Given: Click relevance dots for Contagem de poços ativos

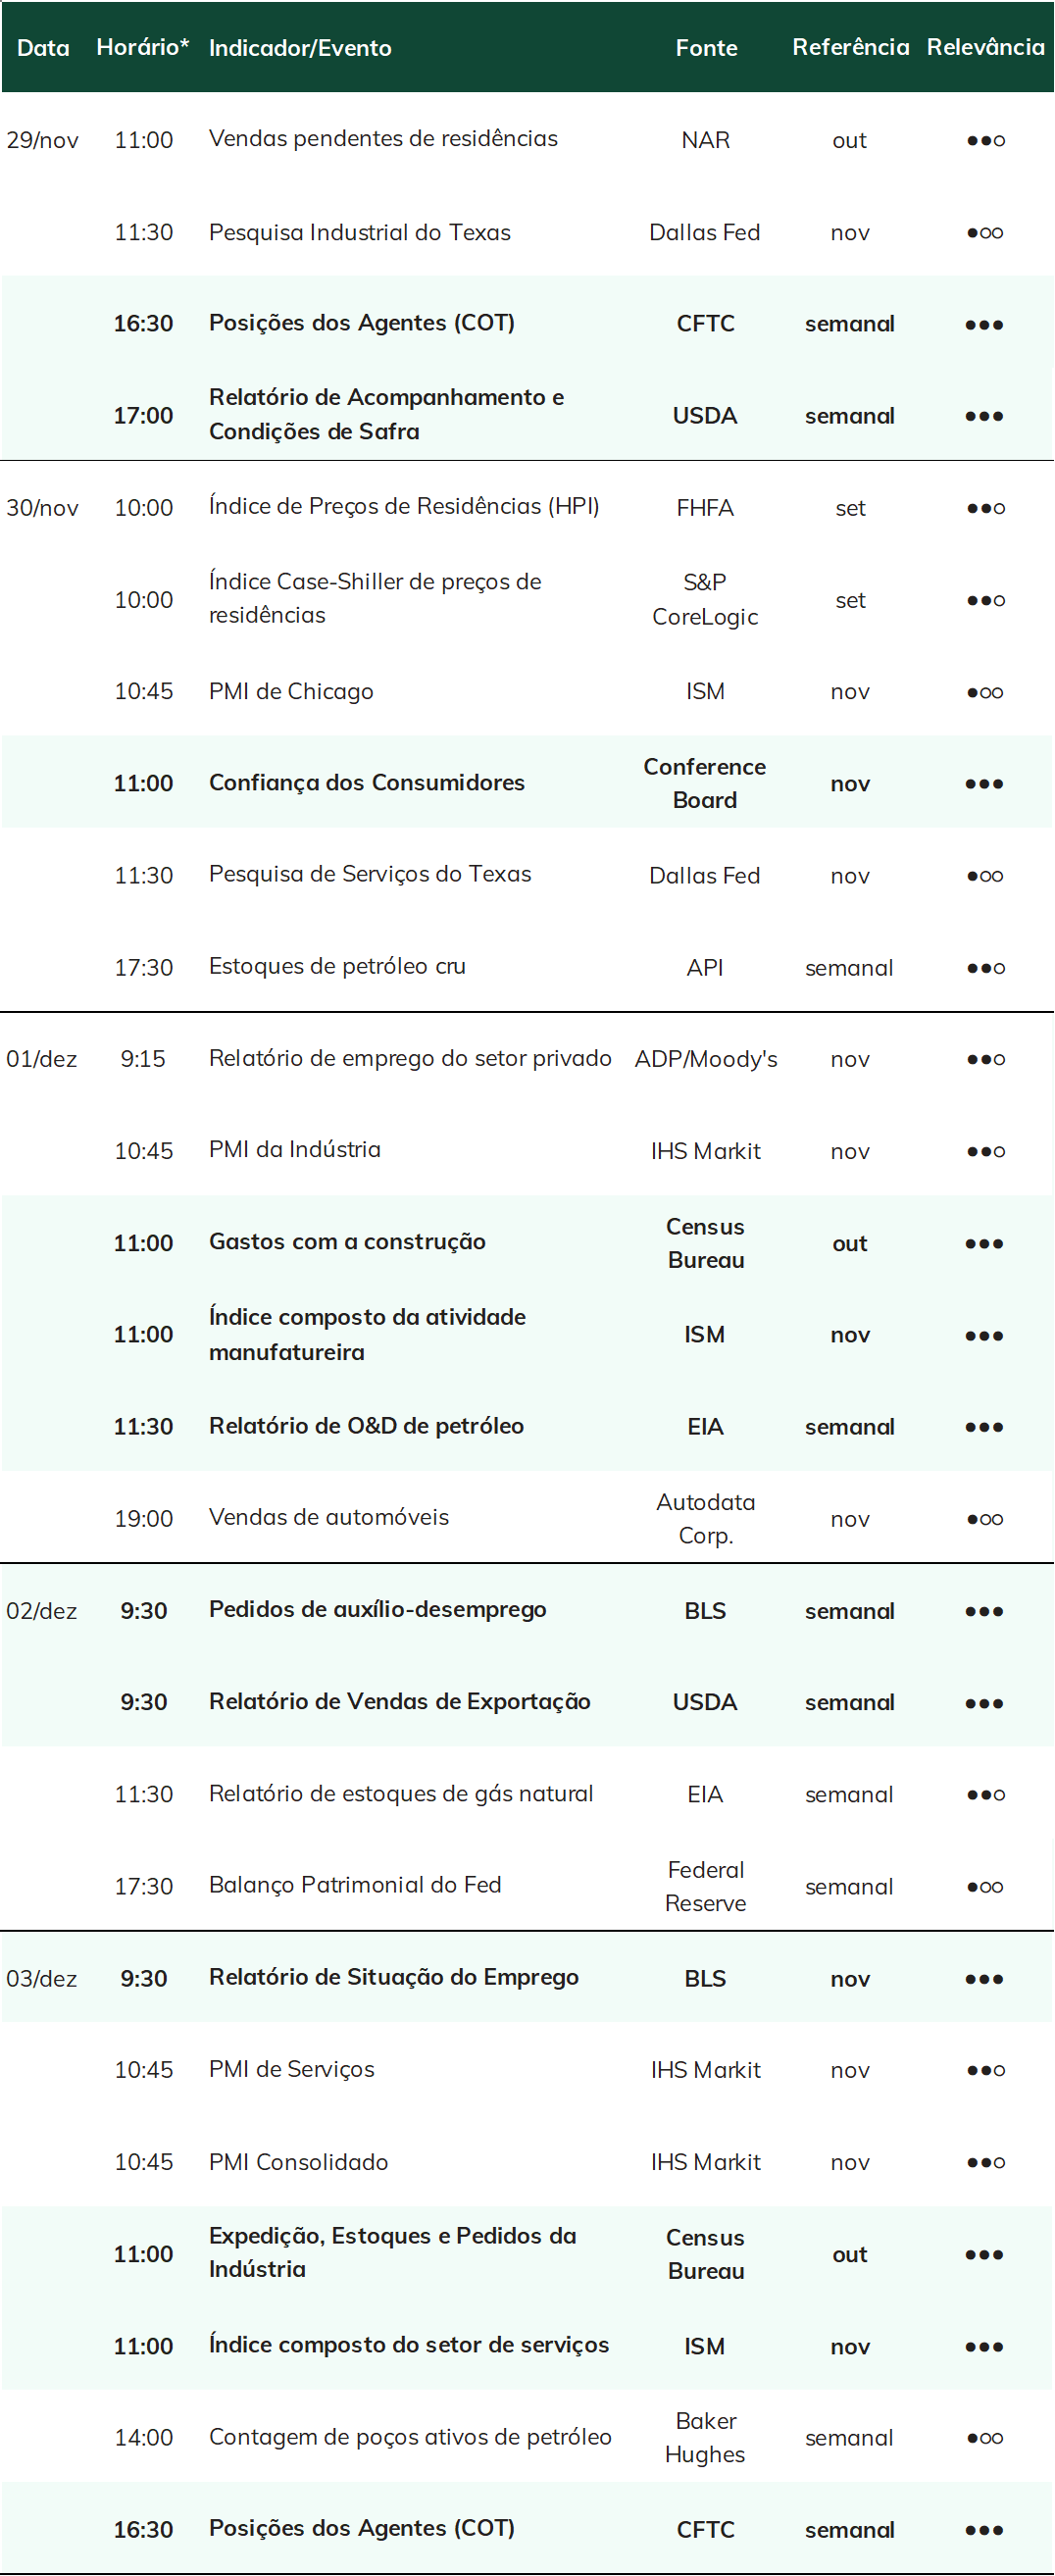Looking at the screenshot, I should 985,2438.
